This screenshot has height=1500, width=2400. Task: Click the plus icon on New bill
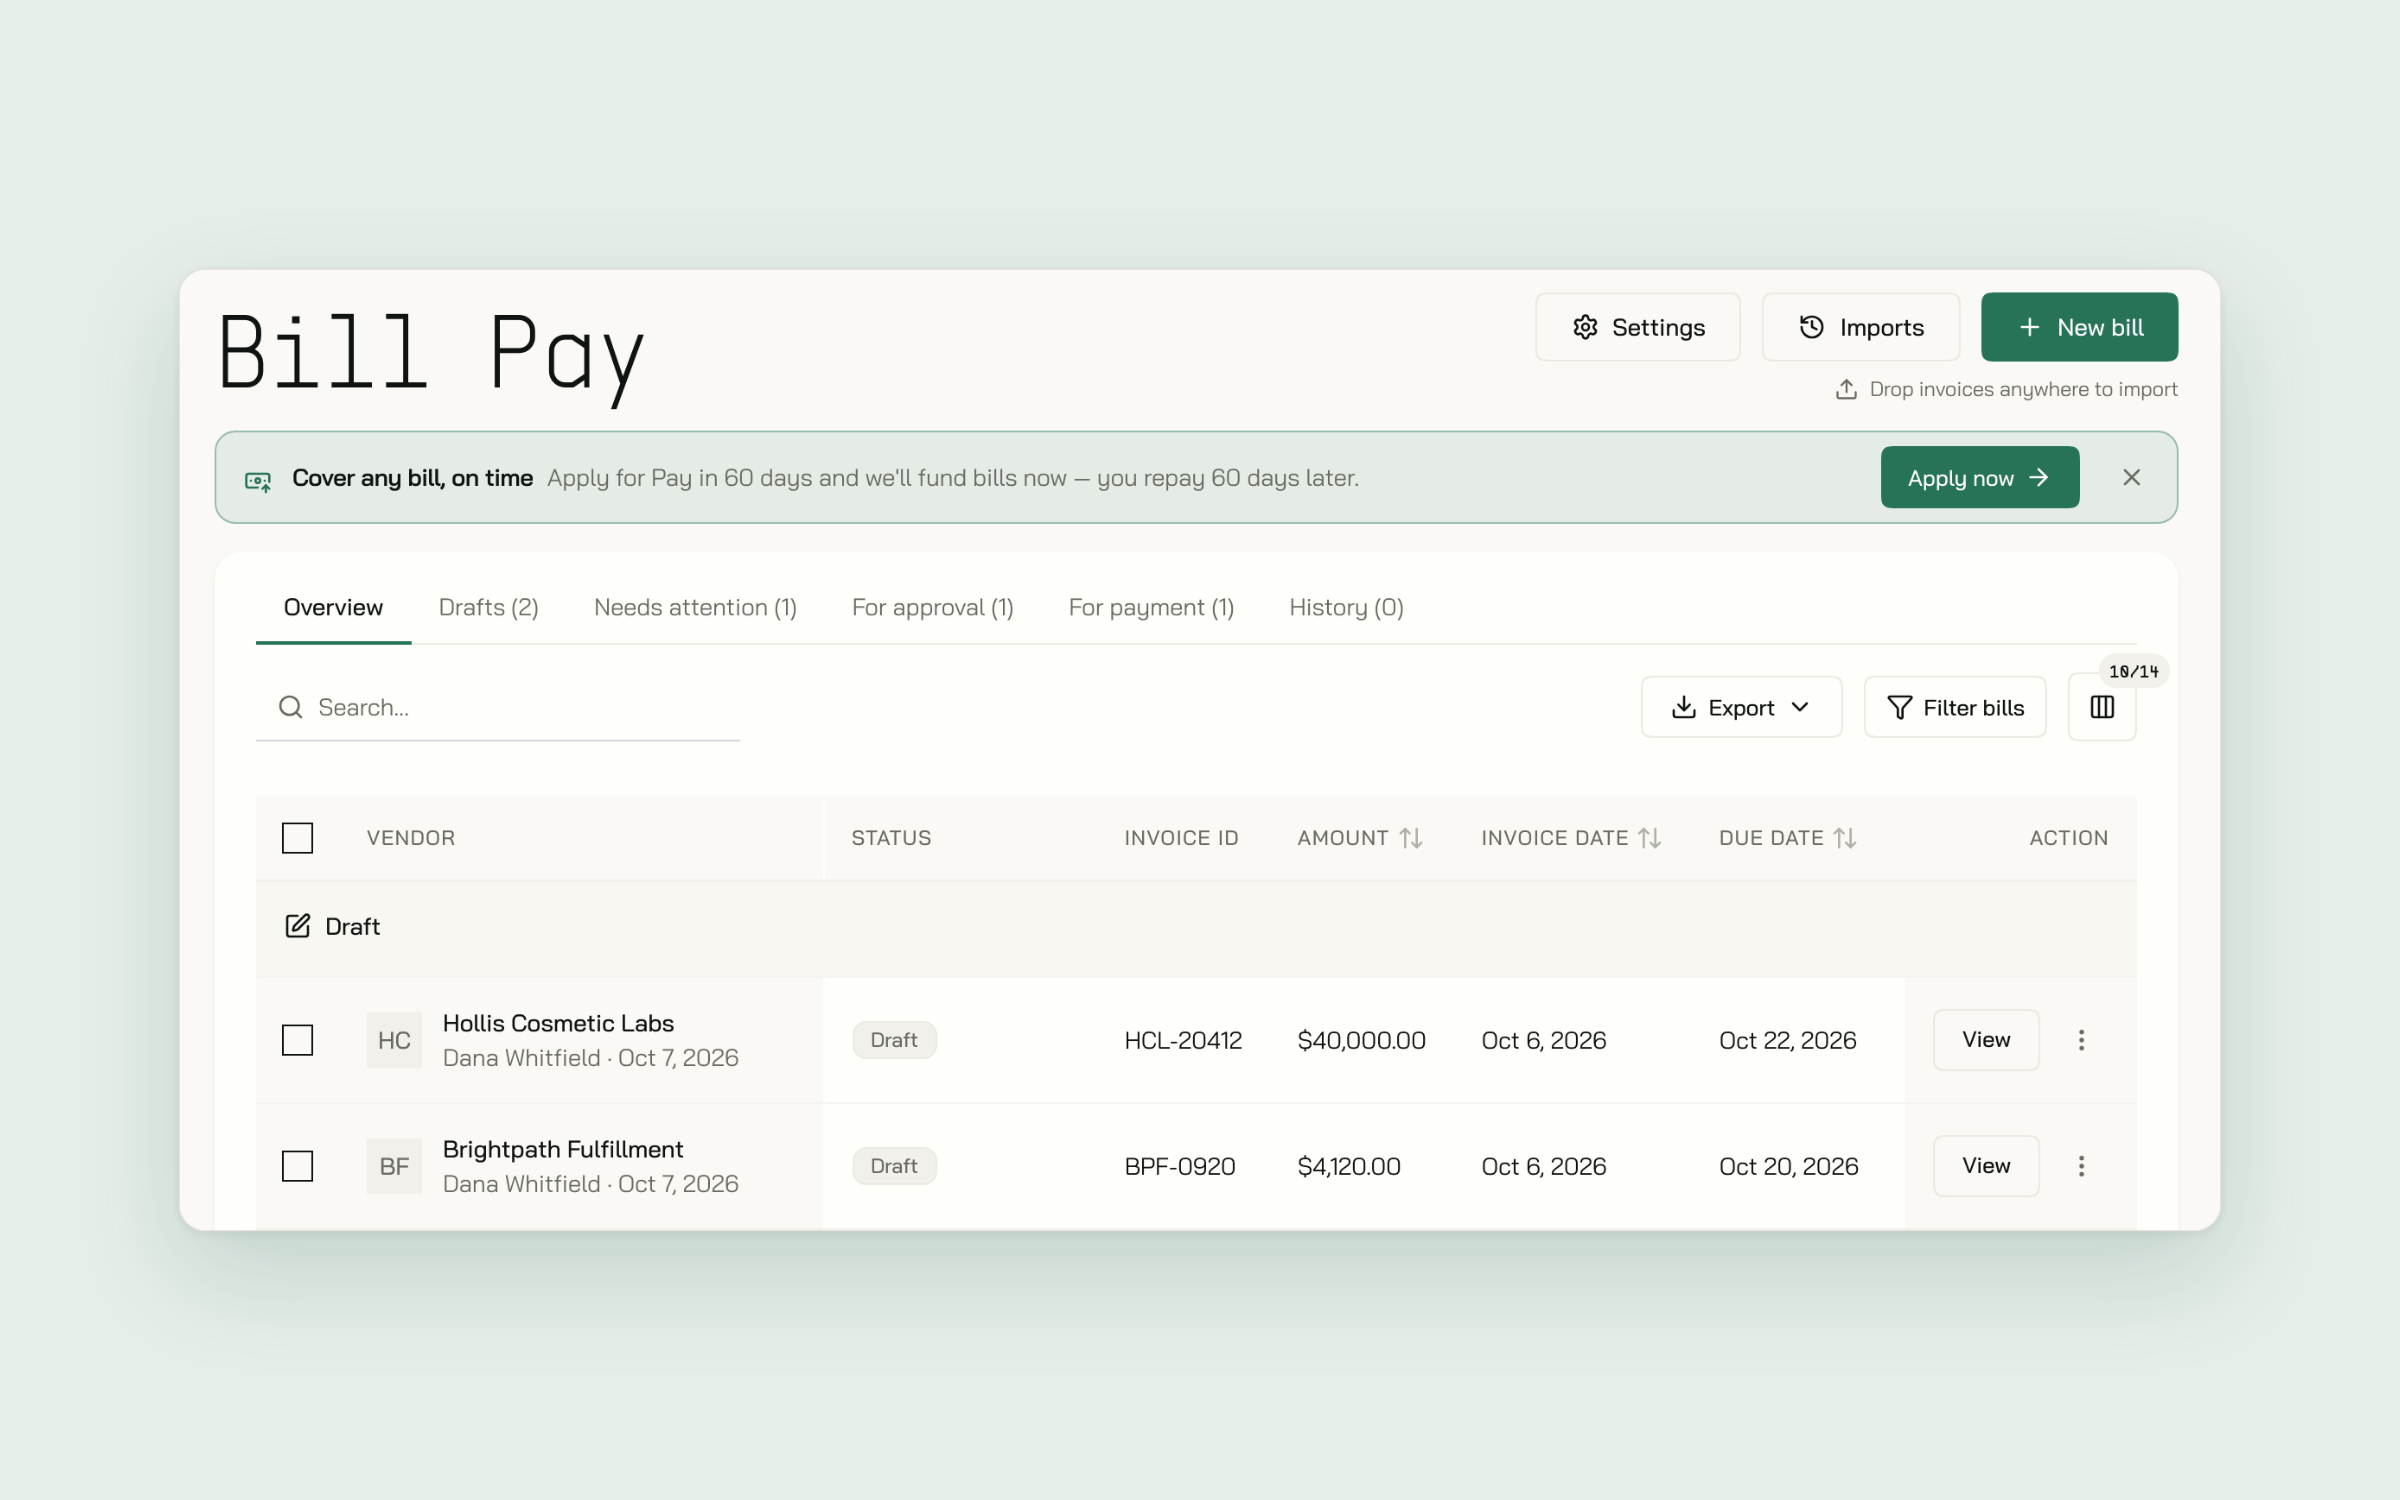2029,327
